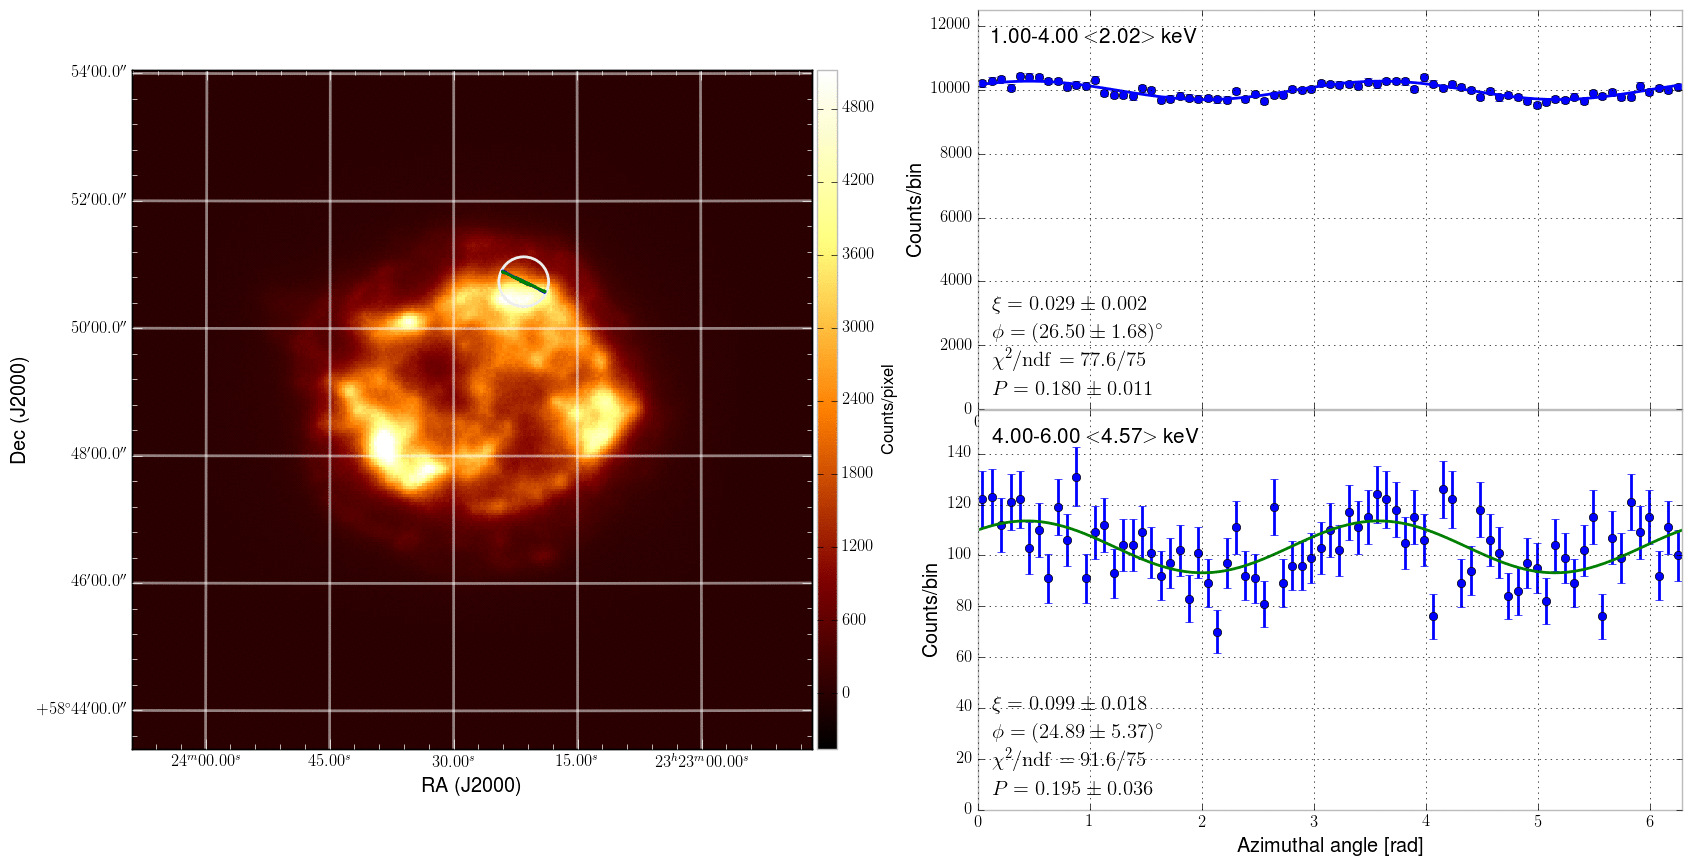This screenshot has height=866, width=1692.
Task: Click the P = 0.195 ± 0.036 text
Action: (x=1072, y=788)
